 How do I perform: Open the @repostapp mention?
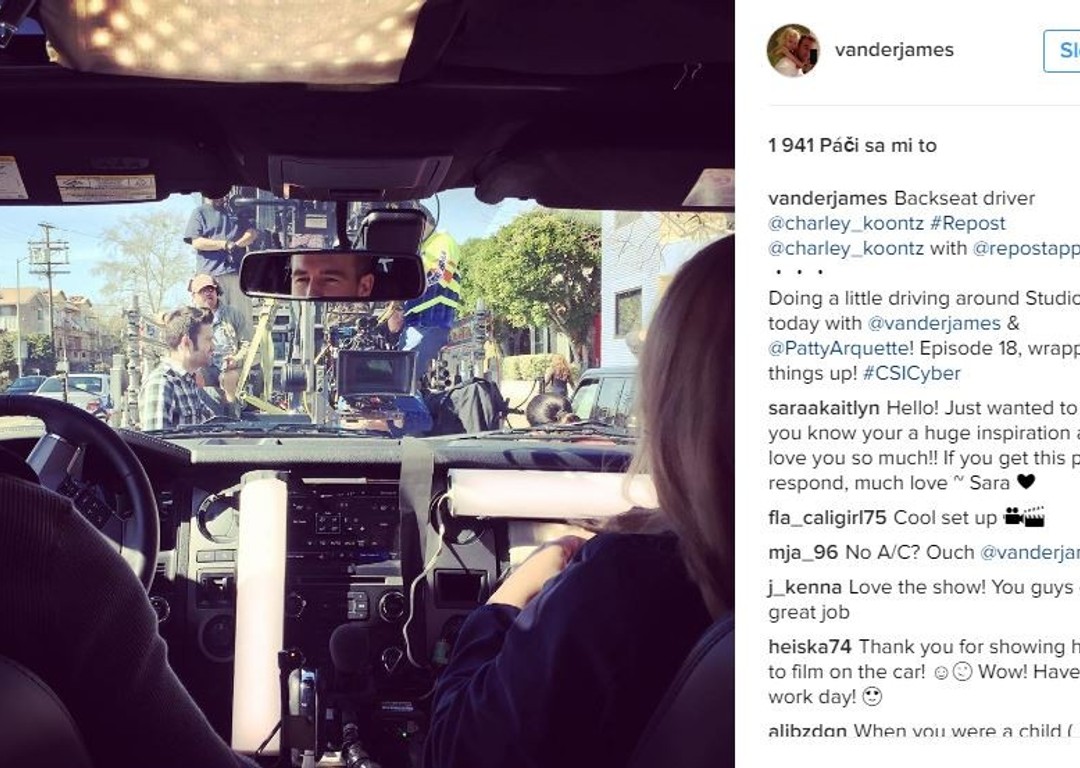(x=1026, y=249)
